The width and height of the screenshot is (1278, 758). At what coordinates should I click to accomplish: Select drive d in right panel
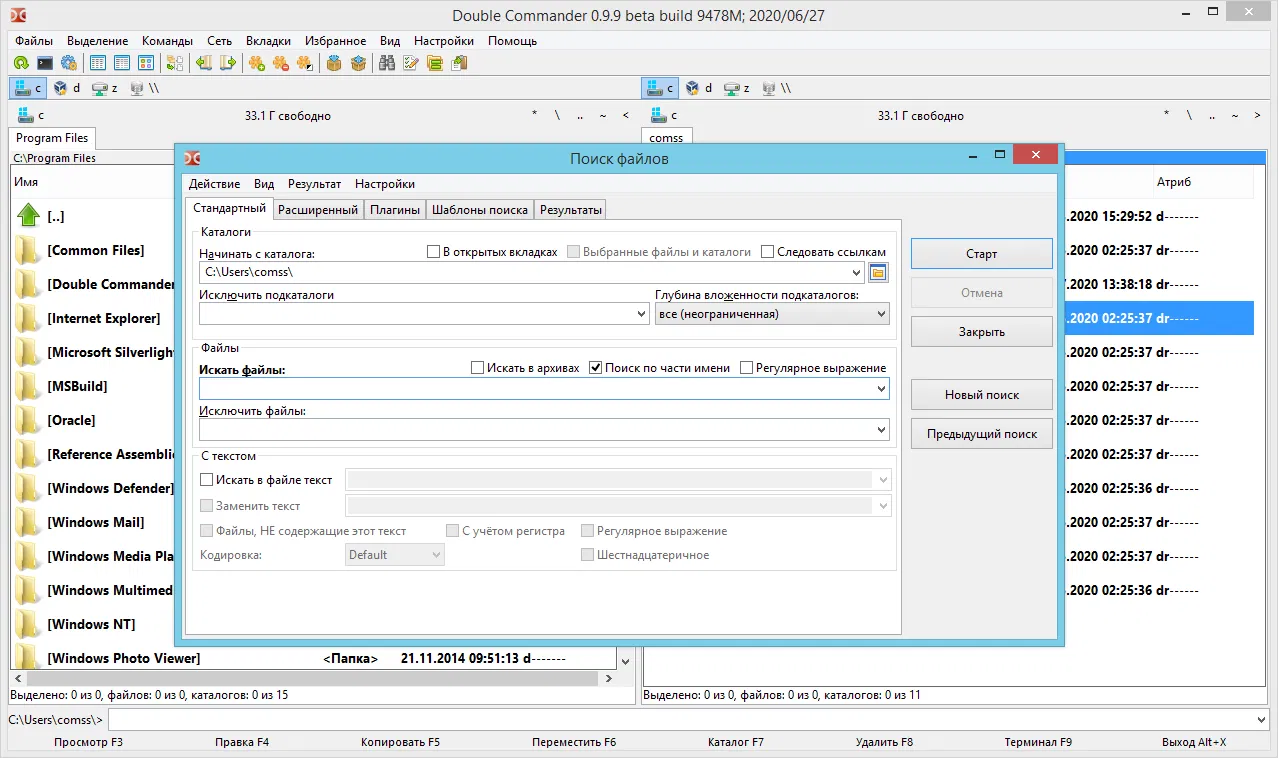[x=699, y=88]
